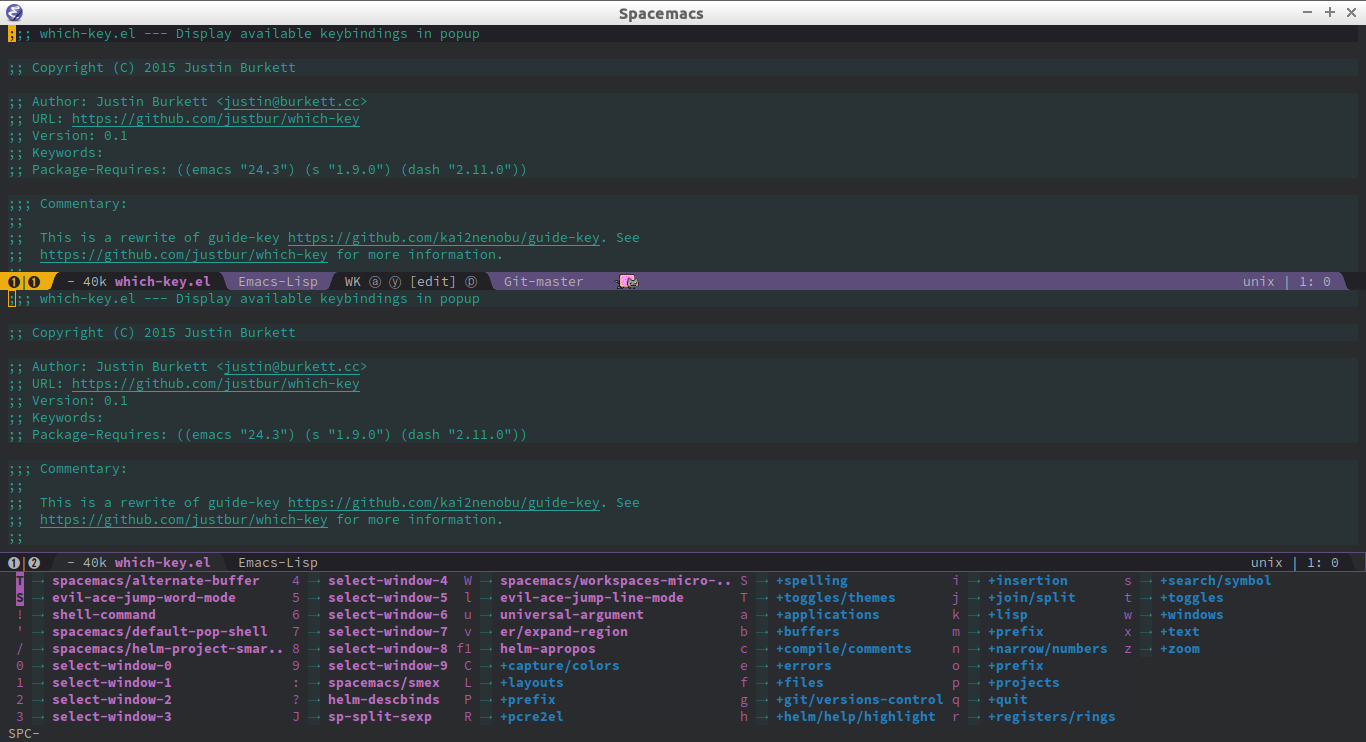
Task: Expand the +search/symbol prefix group
Action: (1215, 581)
